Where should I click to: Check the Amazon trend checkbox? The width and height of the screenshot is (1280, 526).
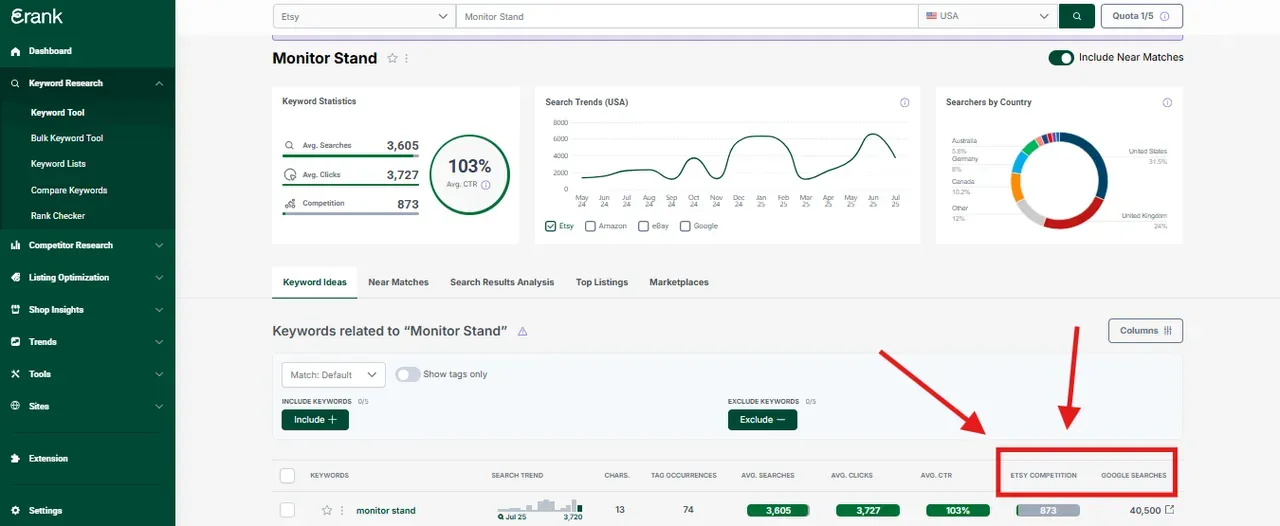point(590,226)
